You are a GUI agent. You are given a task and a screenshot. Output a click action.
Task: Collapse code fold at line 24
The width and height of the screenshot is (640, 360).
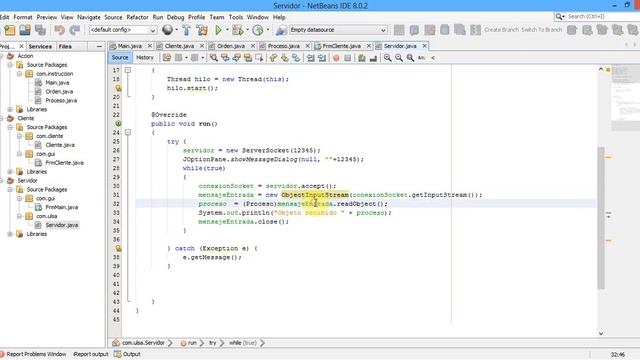pos(128,132)
